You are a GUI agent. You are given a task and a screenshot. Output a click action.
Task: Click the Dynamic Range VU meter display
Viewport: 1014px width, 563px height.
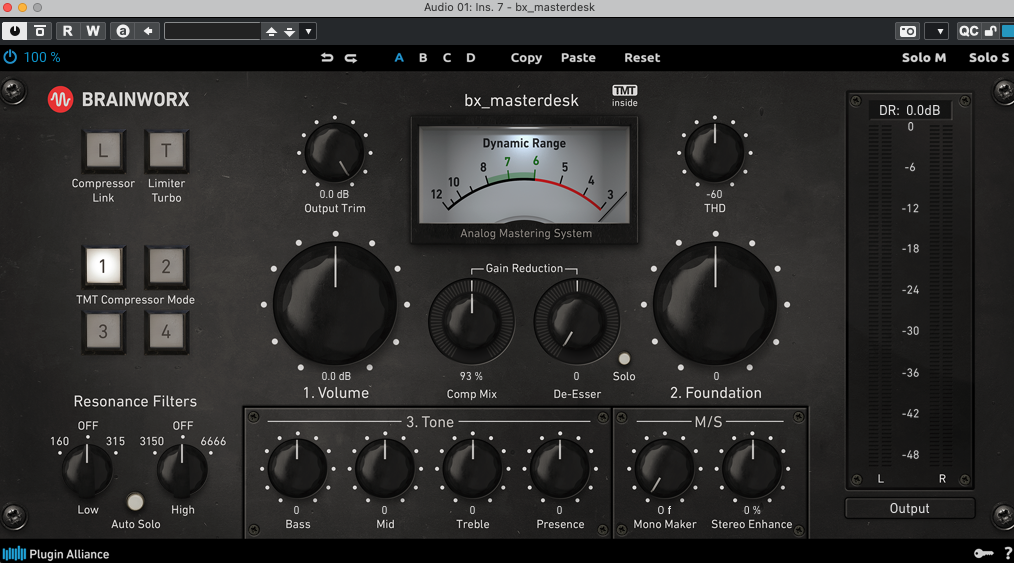[x=524, y=175]
